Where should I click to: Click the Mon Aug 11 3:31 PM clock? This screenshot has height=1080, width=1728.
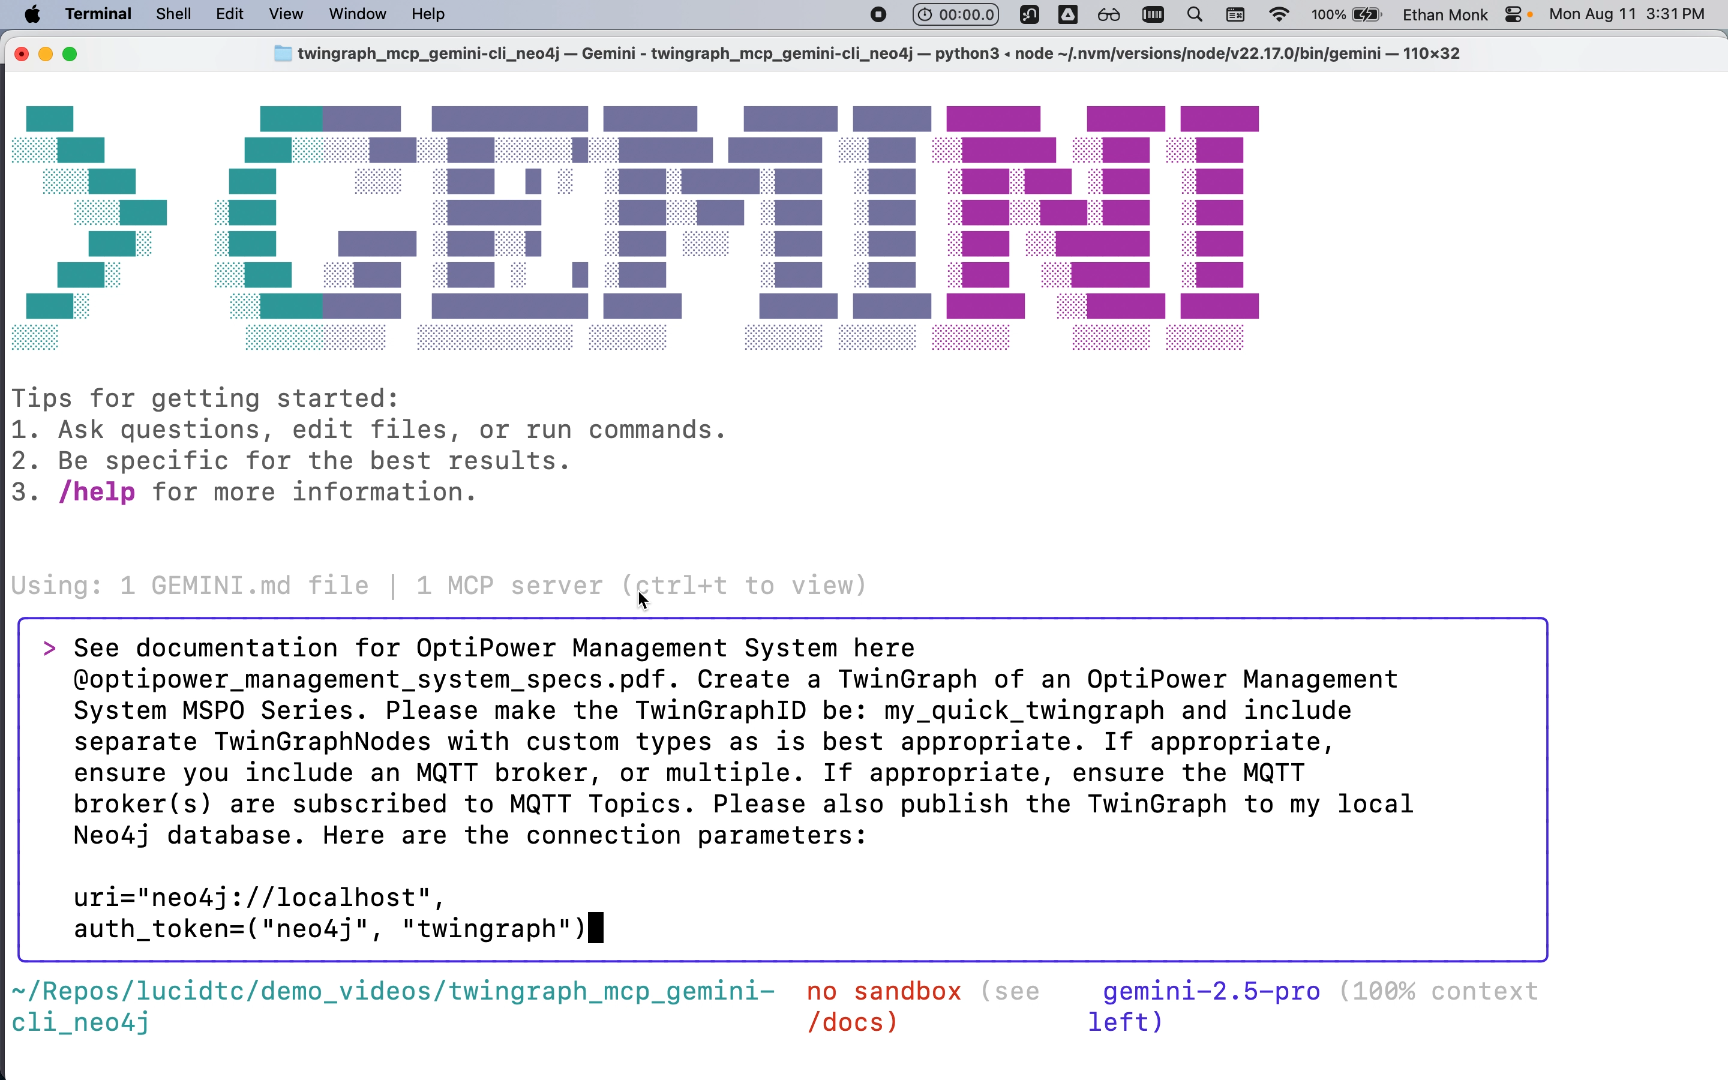[1627, 14]
